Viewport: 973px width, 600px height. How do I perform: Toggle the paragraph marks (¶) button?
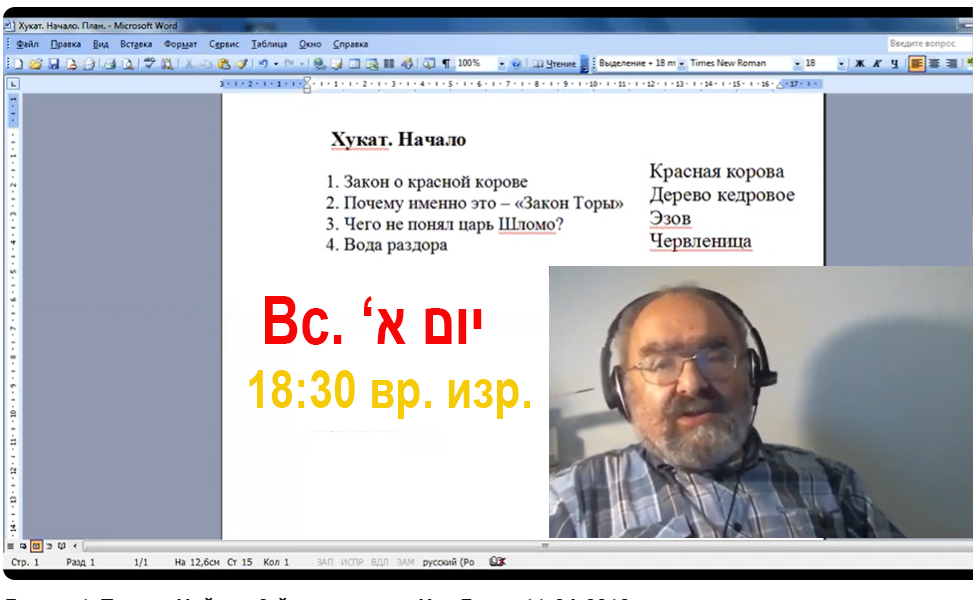tap(446, 63)
